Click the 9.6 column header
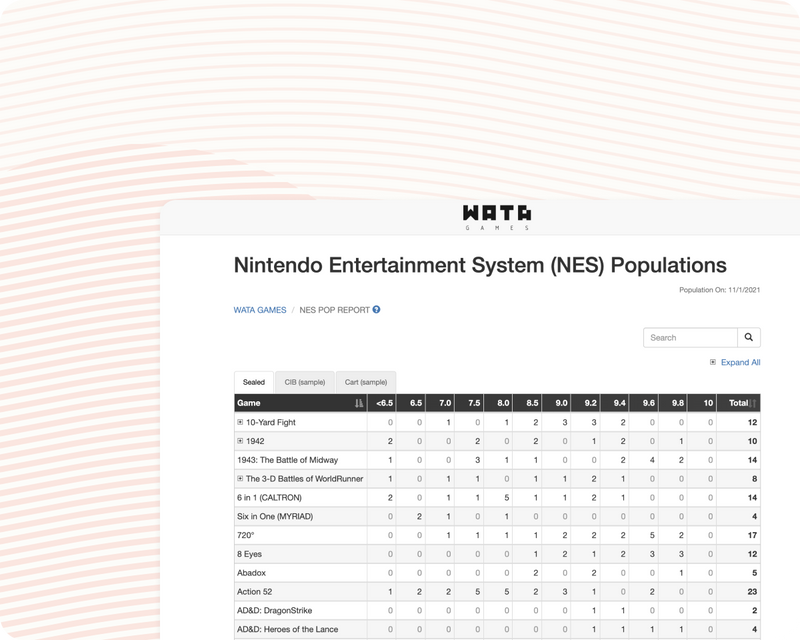 point(643,403)
